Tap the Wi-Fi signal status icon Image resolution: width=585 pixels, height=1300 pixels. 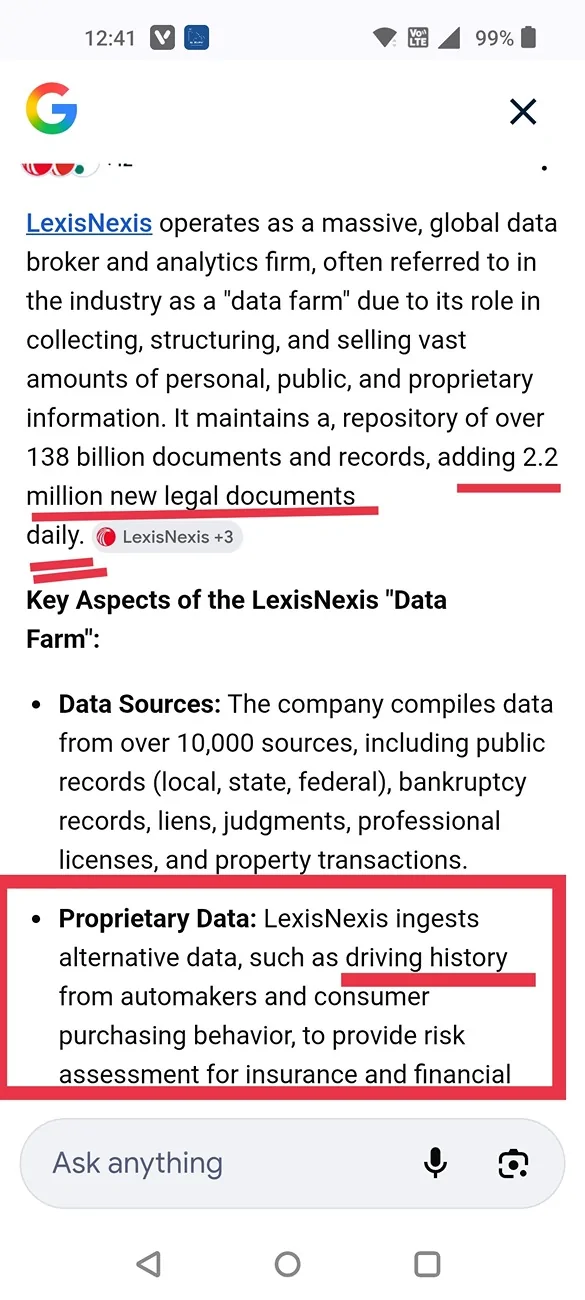pos(385,39)
